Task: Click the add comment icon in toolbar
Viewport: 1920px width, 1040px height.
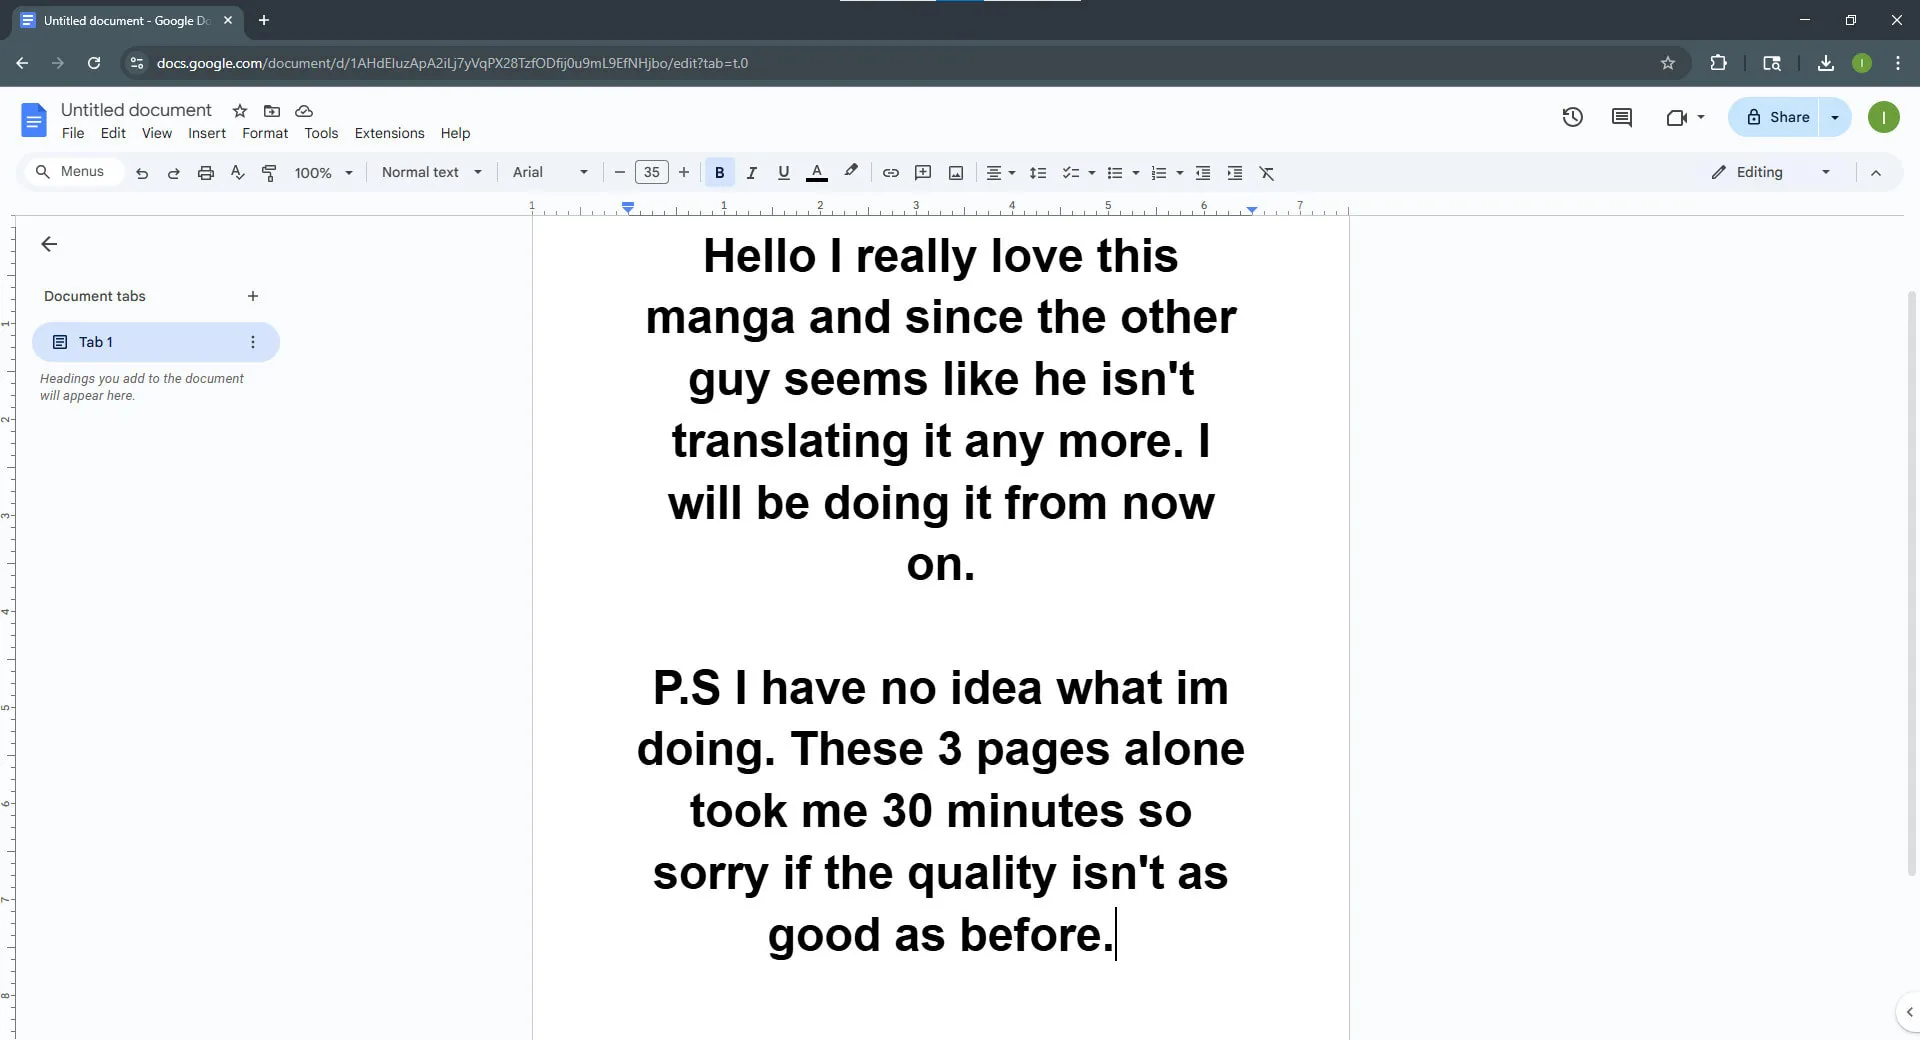Action: click(x=923, y=172)
